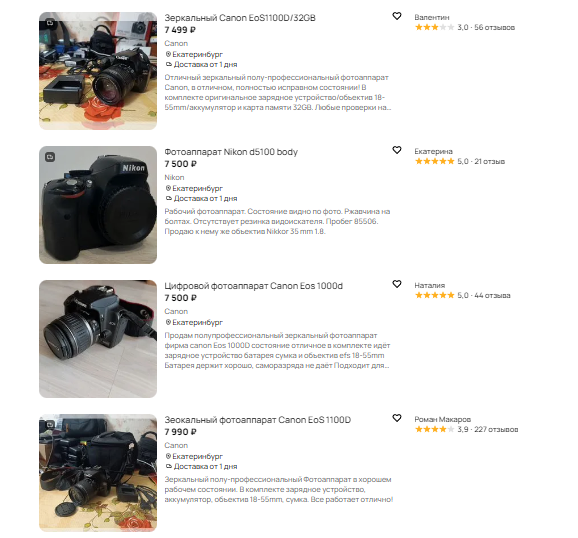578x538 pixels.
Task: View Canon EoS 1100D with bag photo
Action: 98,473
